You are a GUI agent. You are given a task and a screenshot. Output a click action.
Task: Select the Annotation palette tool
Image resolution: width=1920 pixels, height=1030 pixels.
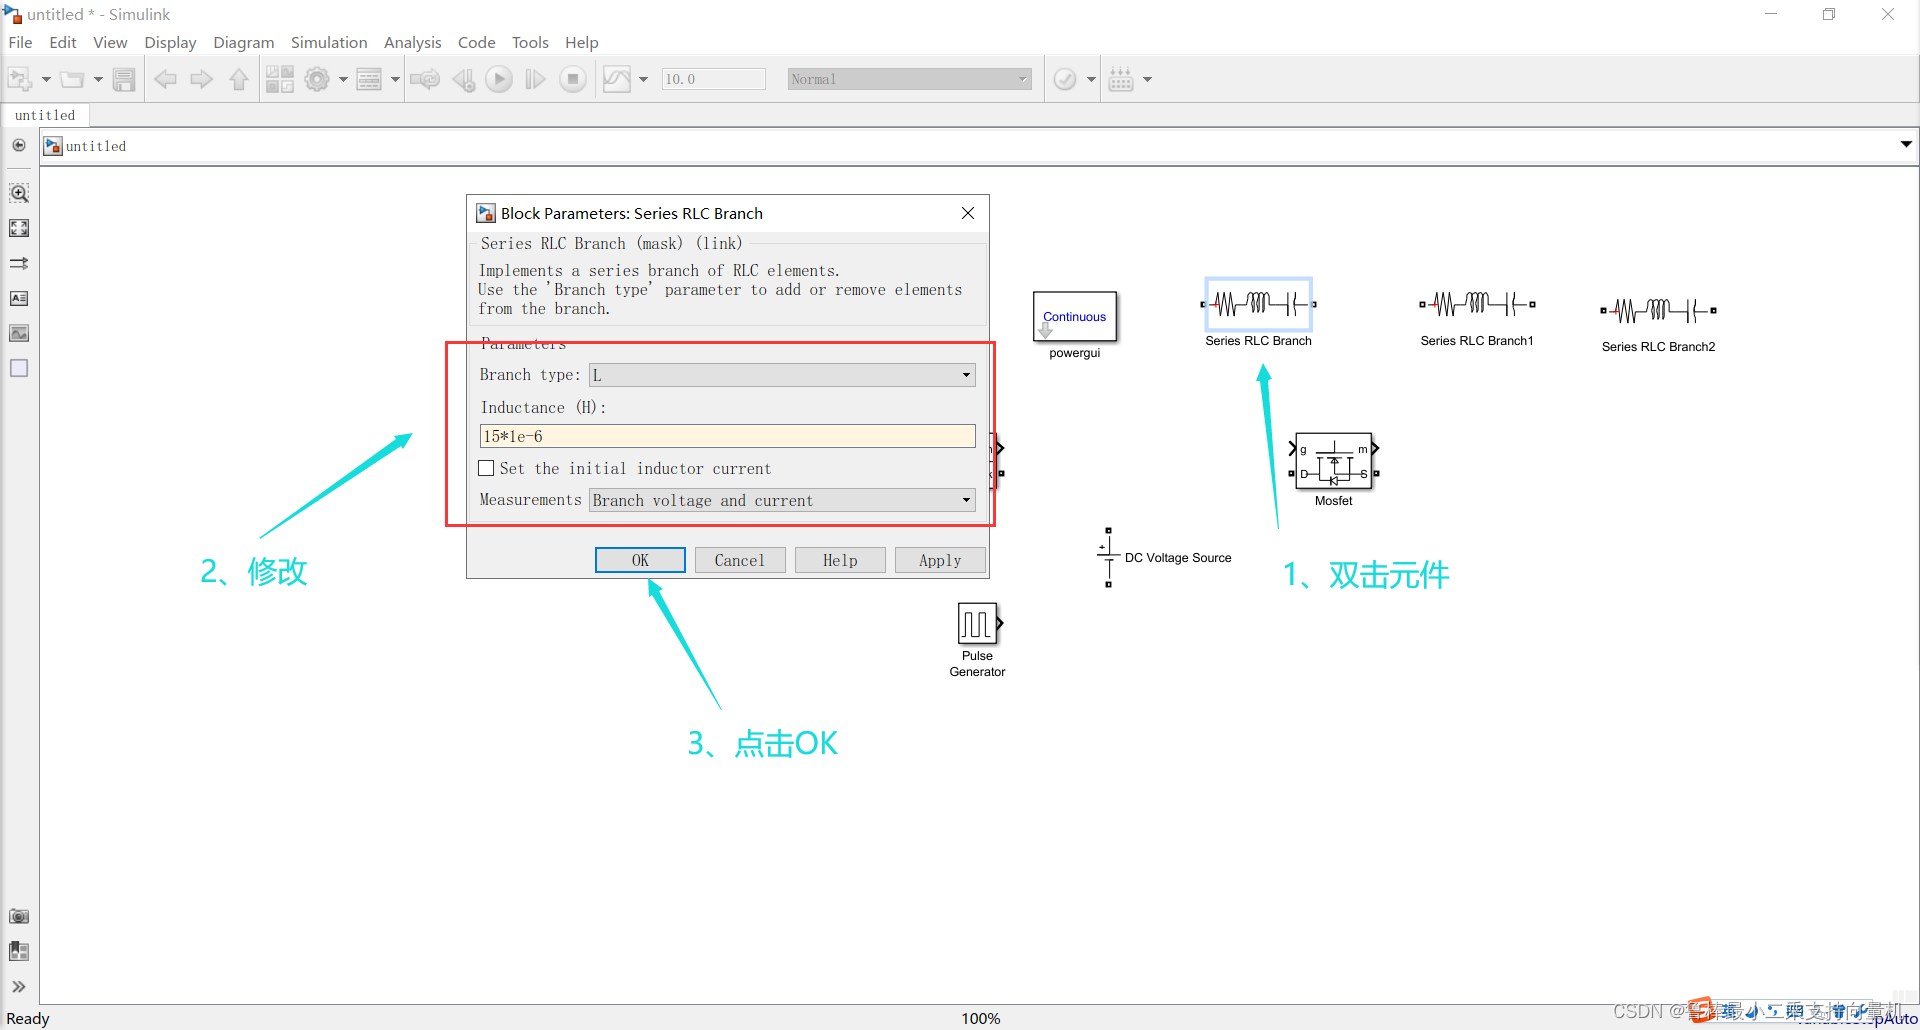pos(19,298)
